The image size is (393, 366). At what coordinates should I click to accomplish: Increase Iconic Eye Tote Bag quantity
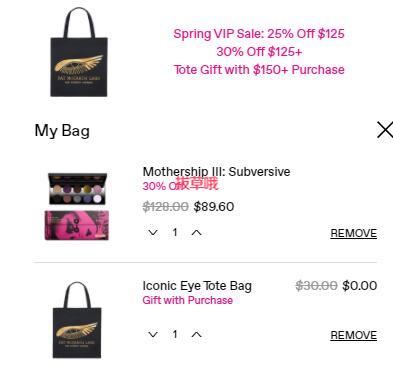[197, 334]
